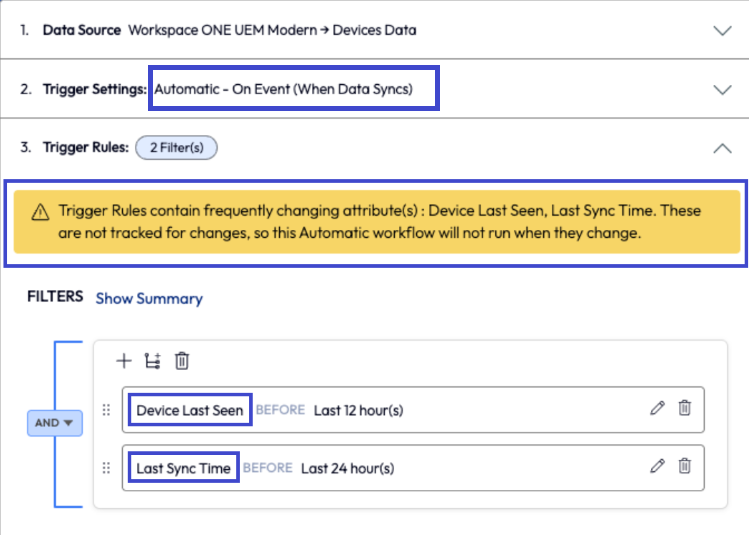Delete the filter group trash icon

coord(182,361)
